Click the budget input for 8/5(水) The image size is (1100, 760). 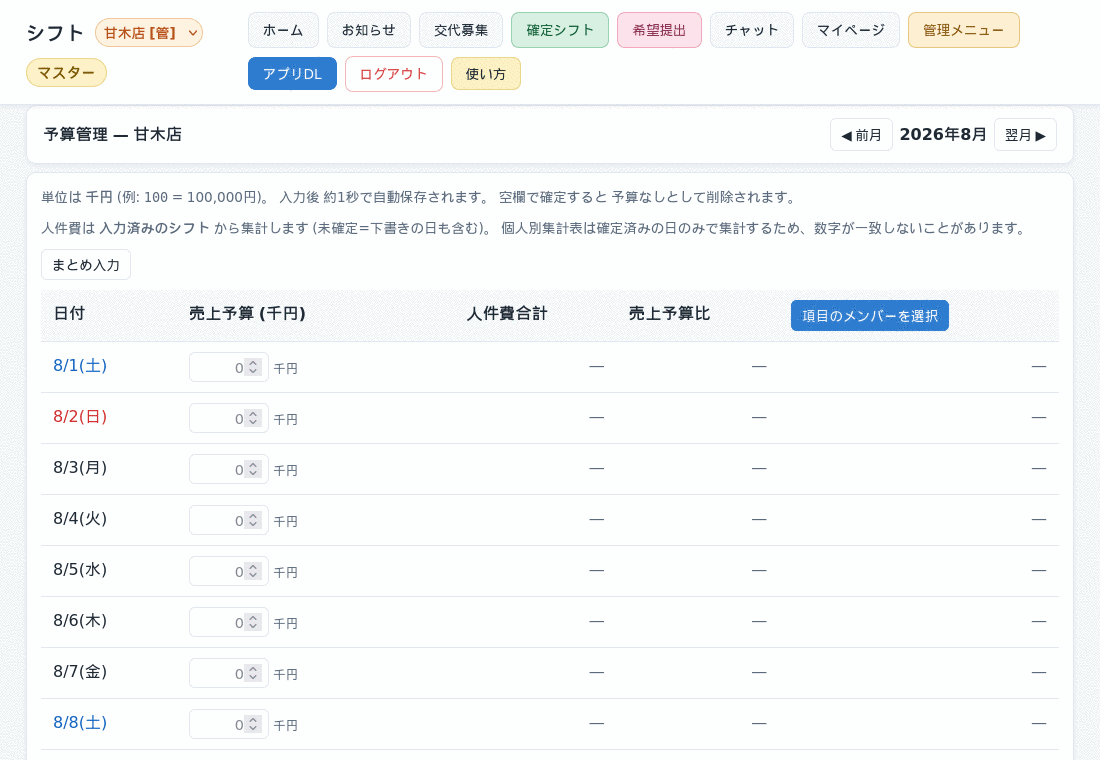point(229,571)
